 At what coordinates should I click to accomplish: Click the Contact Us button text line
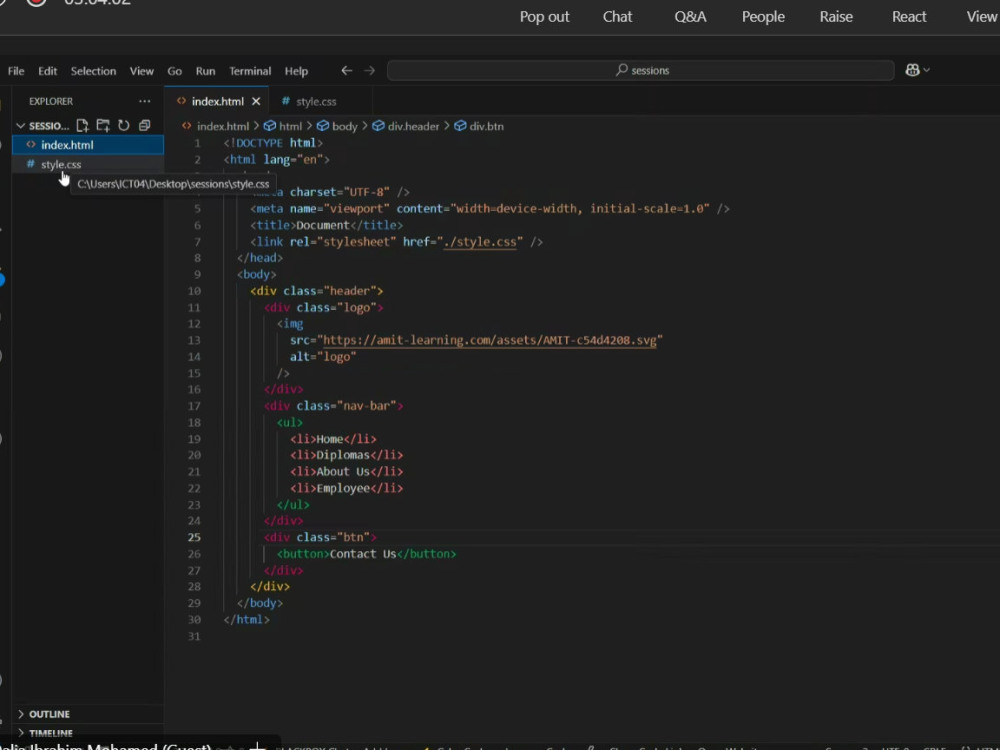point(366,554)
